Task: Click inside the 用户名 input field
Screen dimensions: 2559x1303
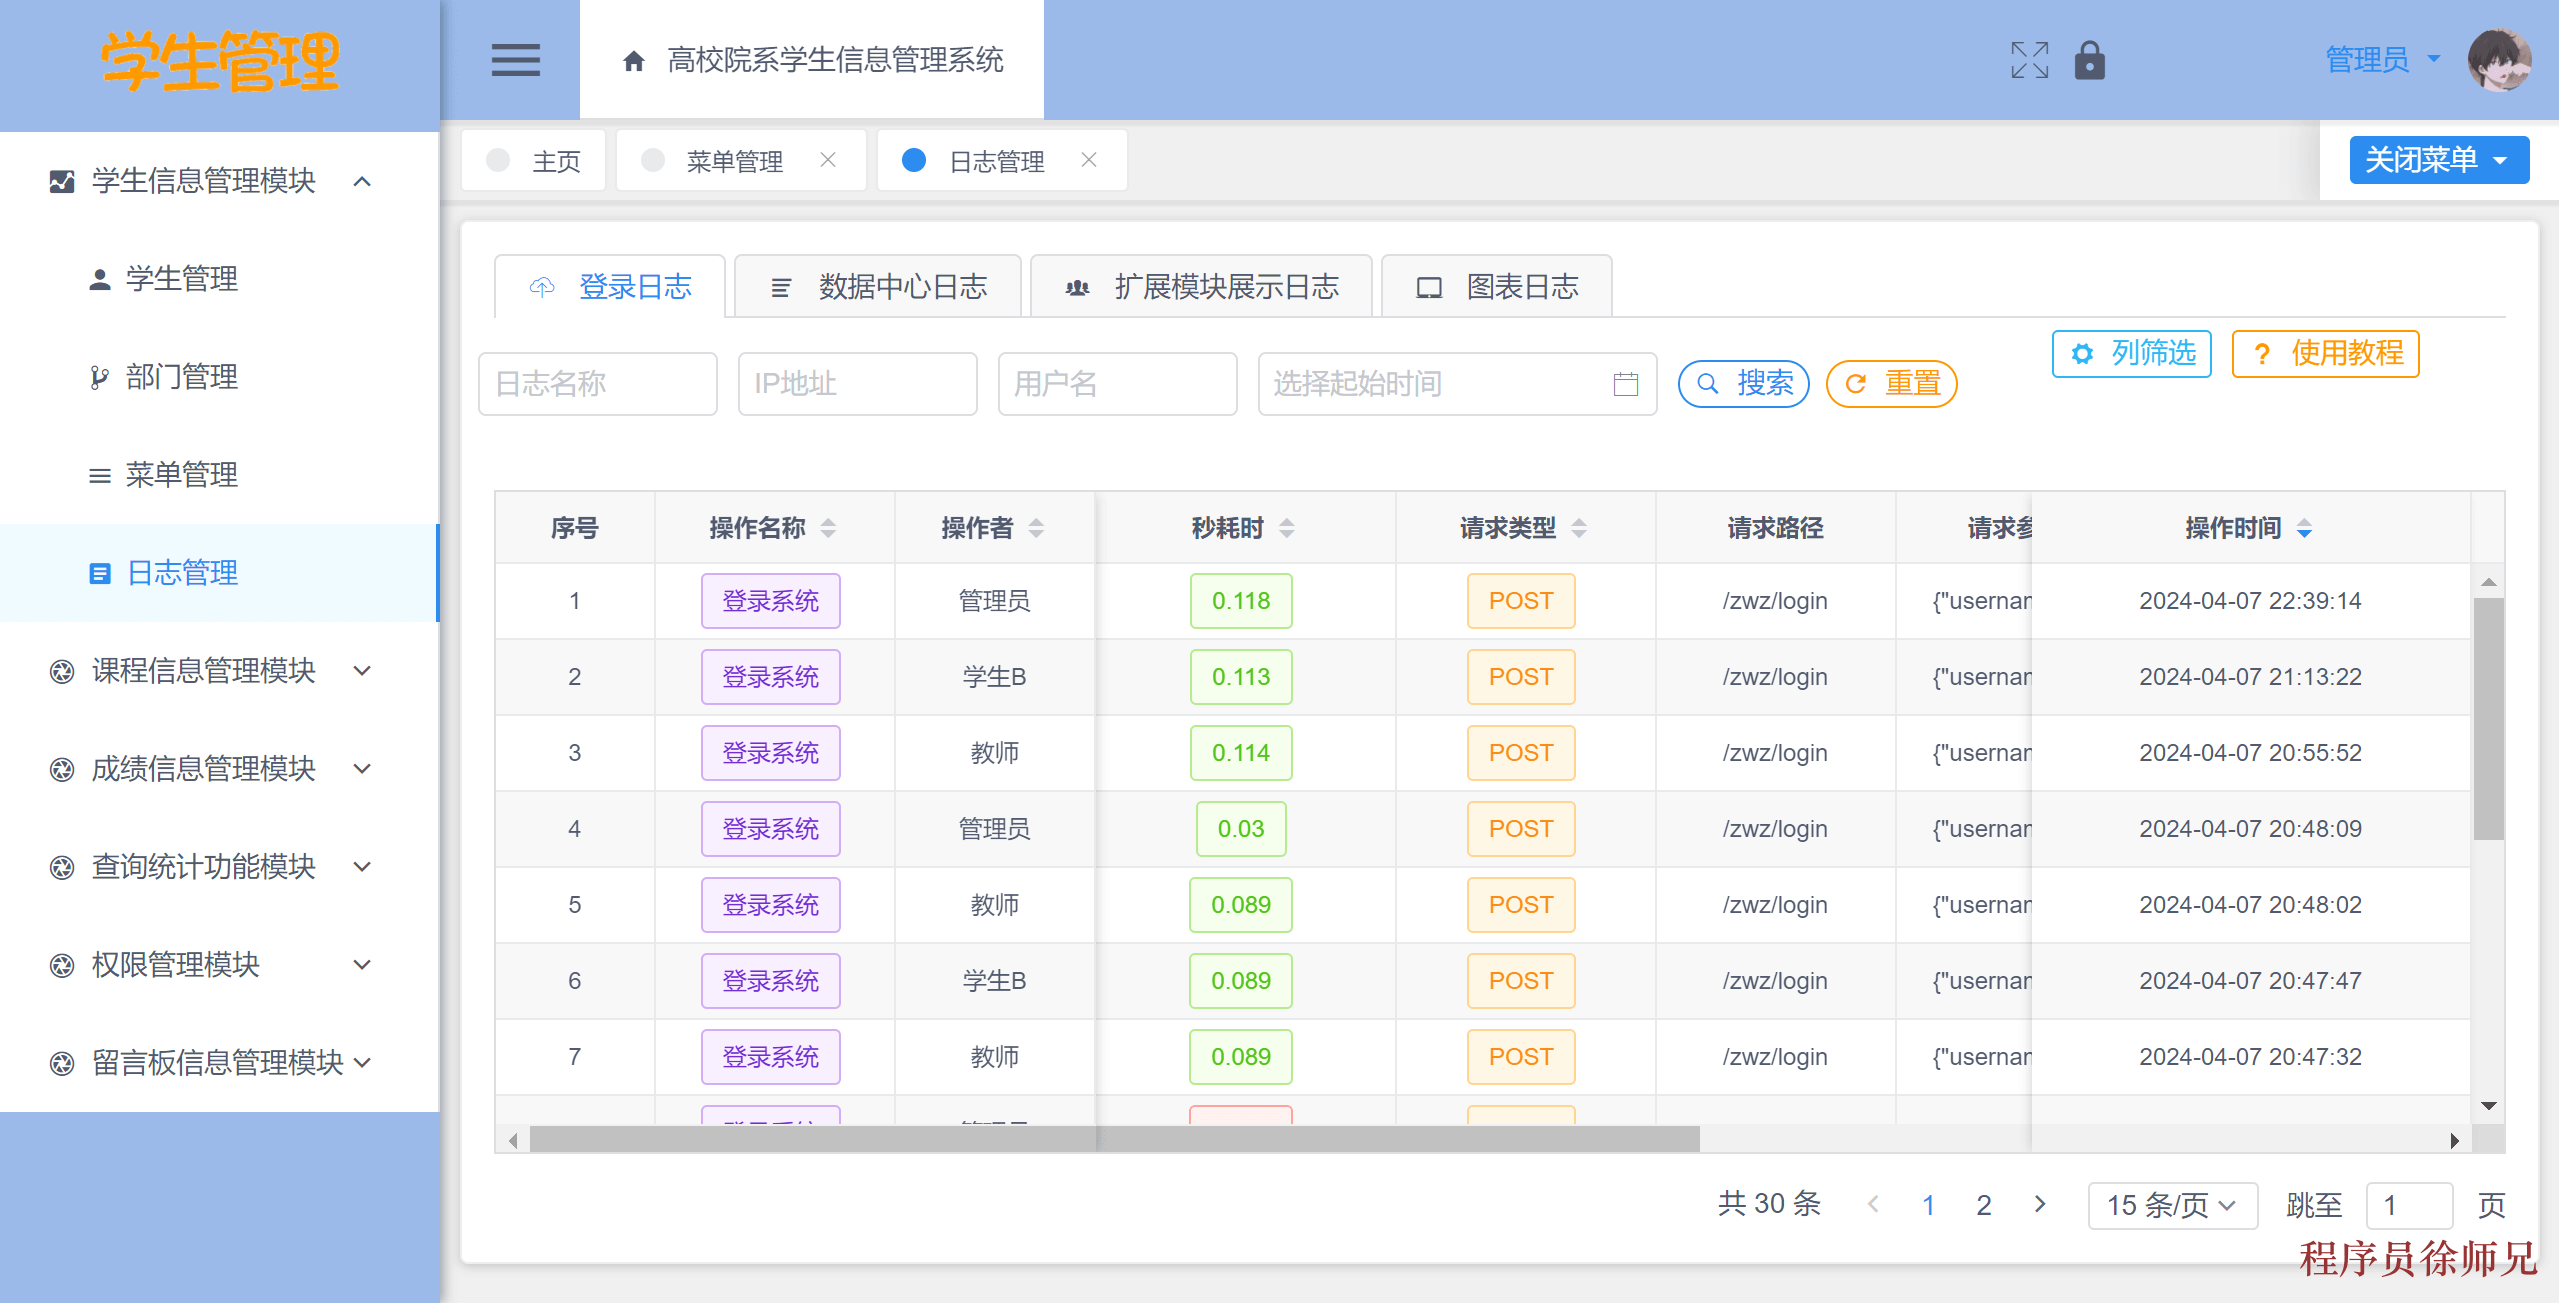Action: coord(1117,384)
